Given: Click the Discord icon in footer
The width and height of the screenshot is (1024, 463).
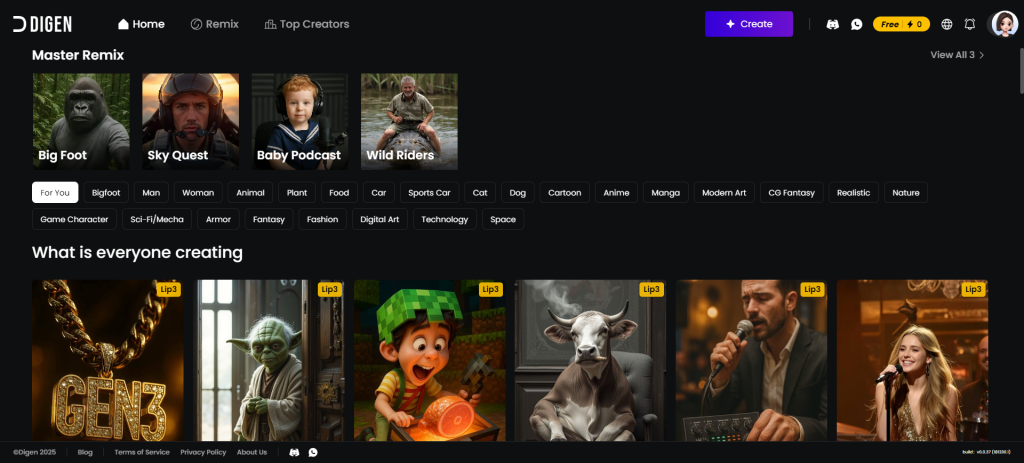Looking at the screenshot, I should (x=295, y=452).
